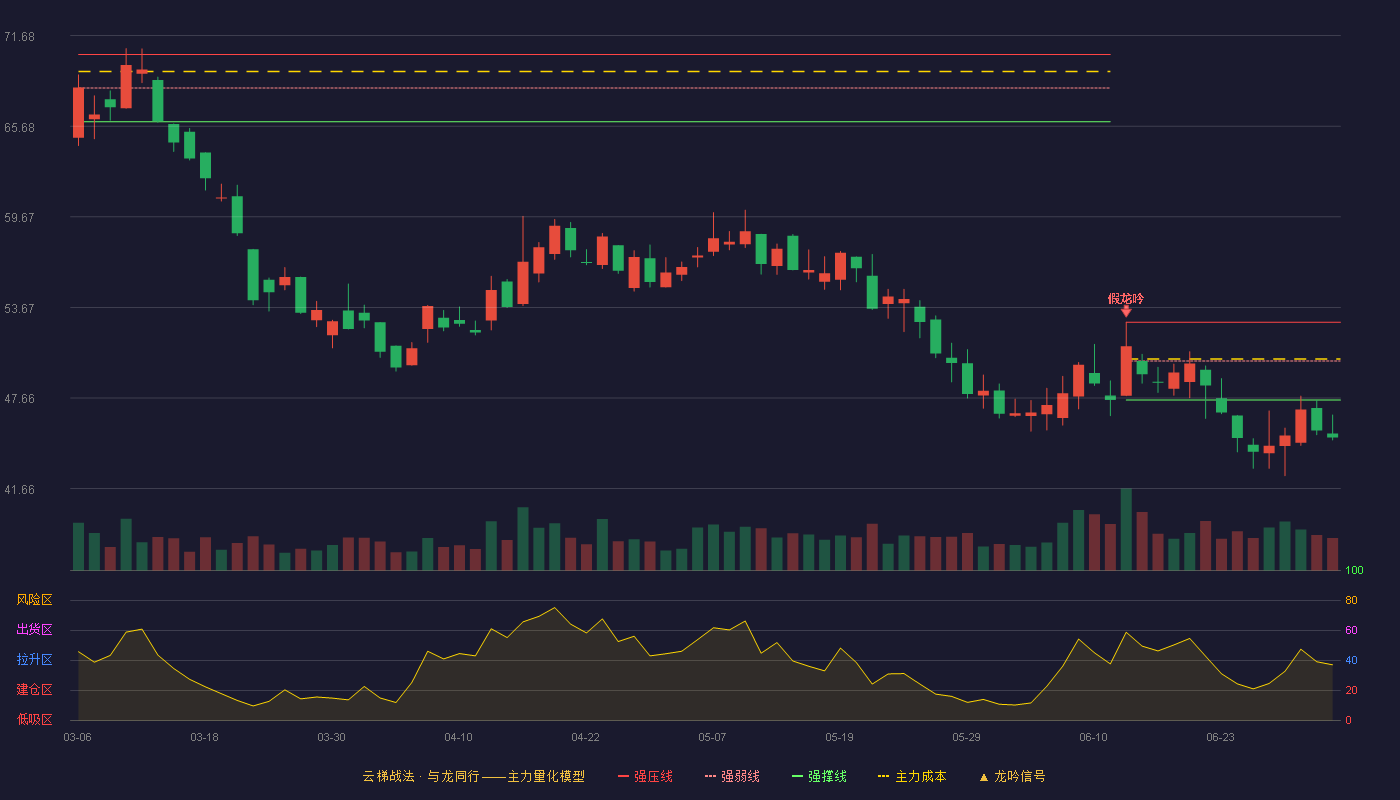Viewport: 1400px width, 800px height.
Task: Click the 05-07 date label
Action: point(712,737)
